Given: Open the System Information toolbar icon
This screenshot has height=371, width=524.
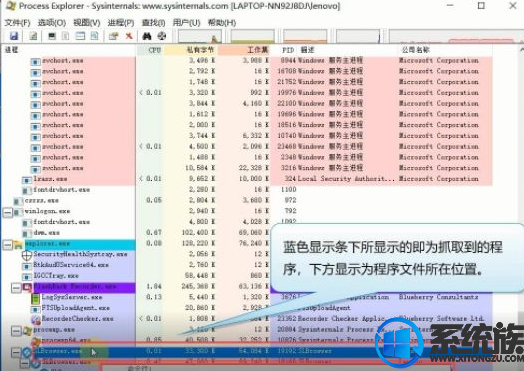Looking at the screenshot, I should click(x=52, y=36).
